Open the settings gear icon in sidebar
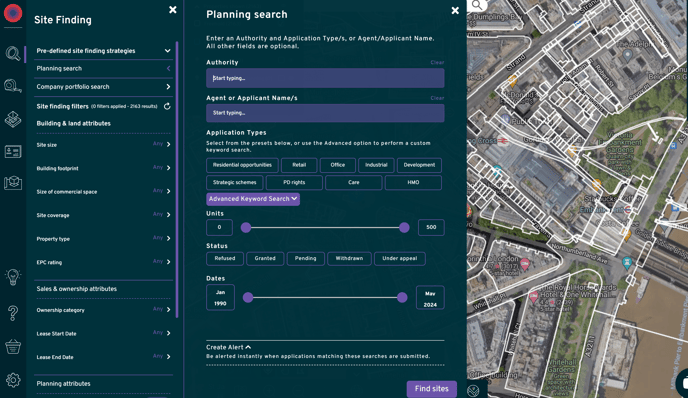 [13, 380]
